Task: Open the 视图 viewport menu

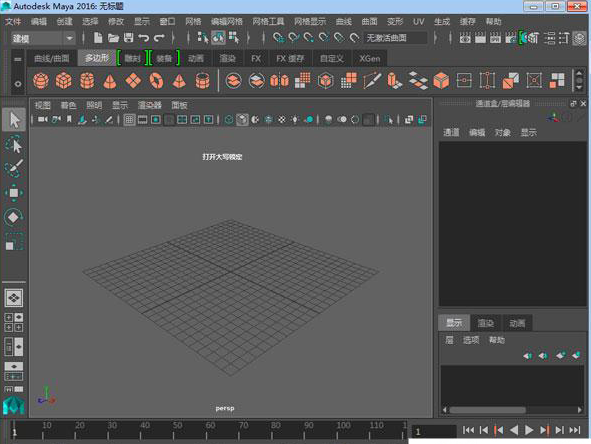Action: point(42,105)
